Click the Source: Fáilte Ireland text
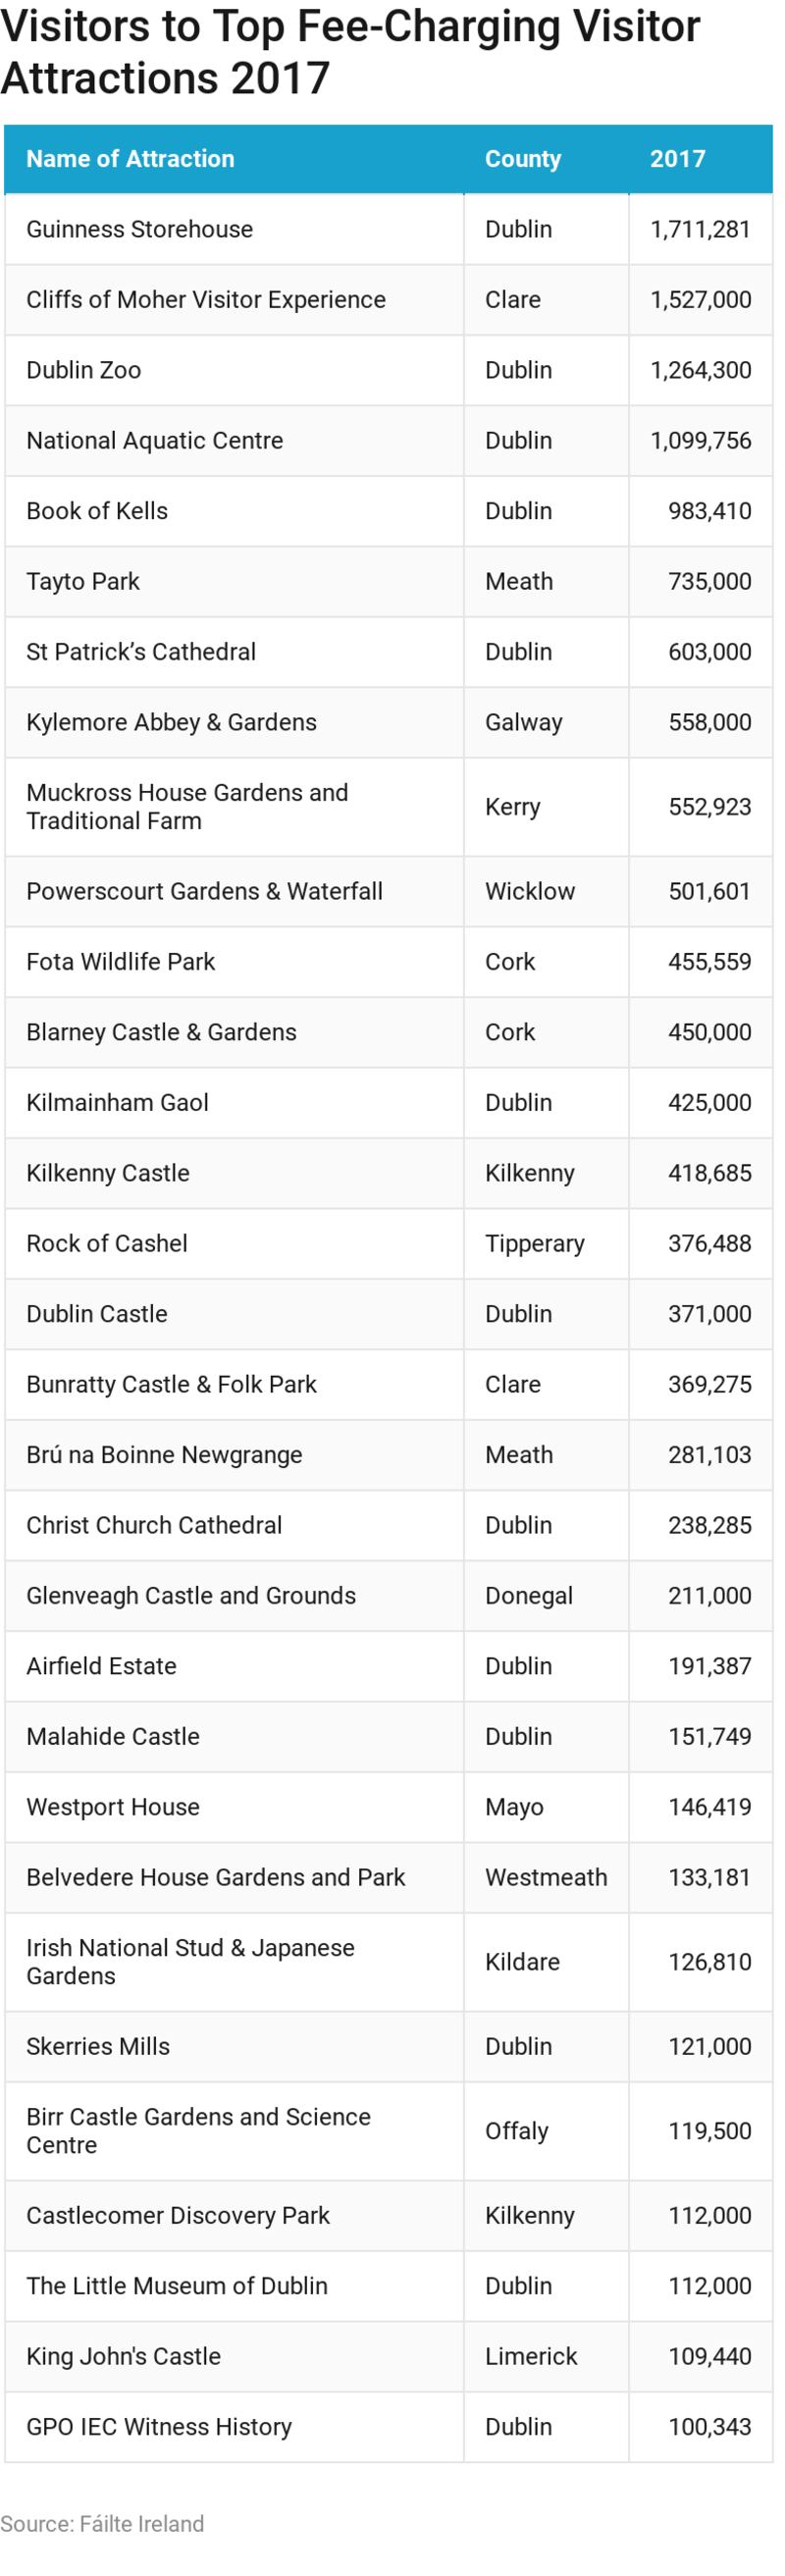 point(102,2523)
